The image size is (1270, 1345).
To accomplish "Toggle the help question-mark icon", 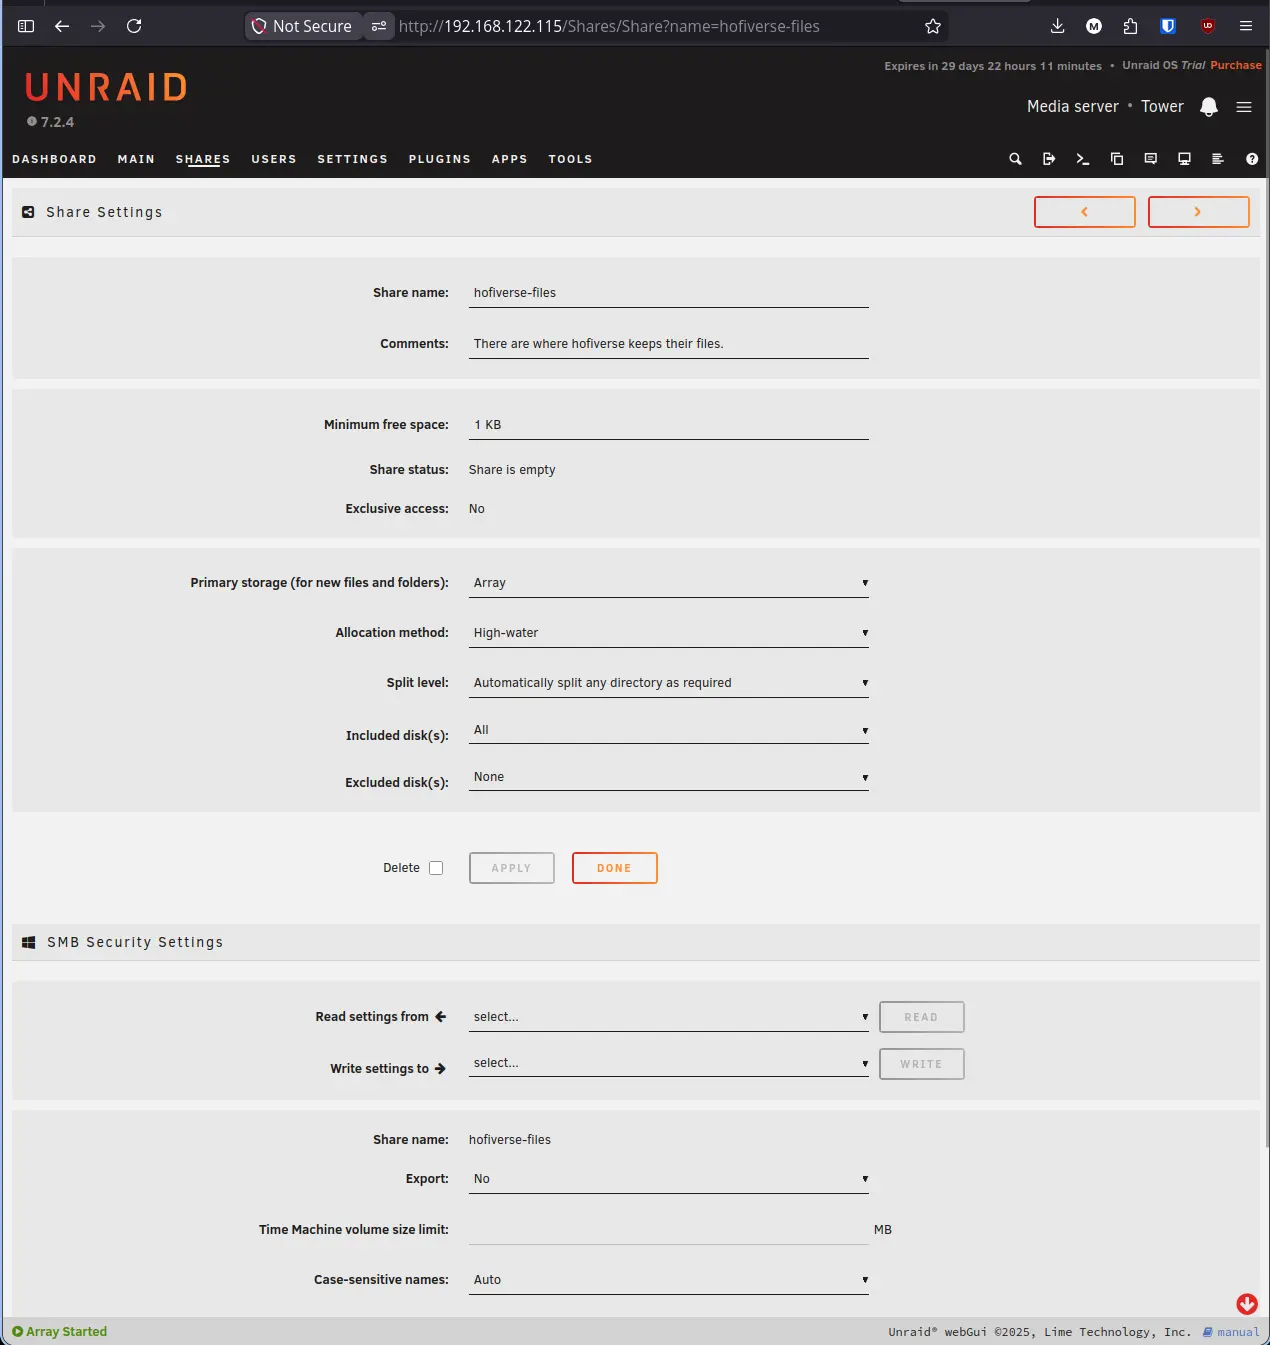I will (x=1252, y=159).
